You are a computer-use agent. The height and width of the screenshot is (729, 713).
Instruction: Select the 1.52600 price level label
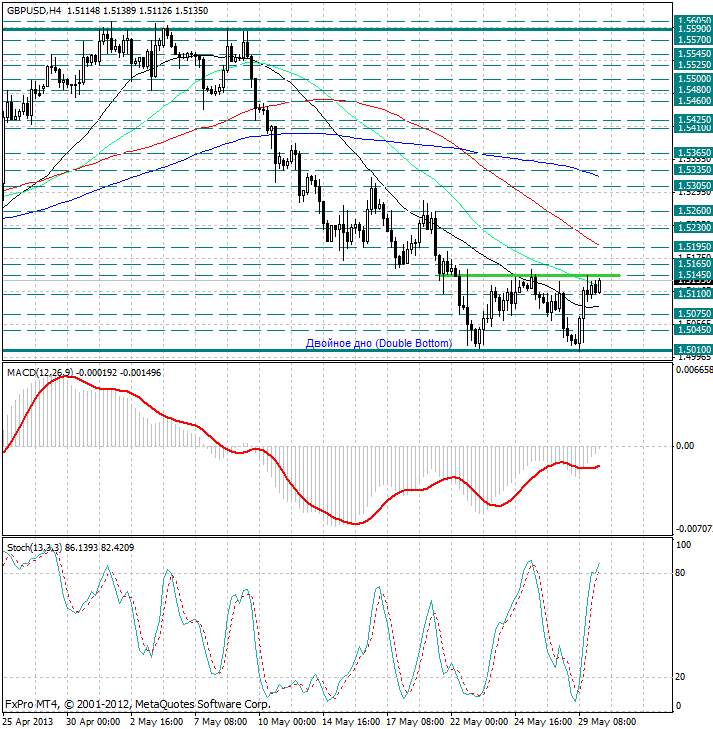(693, 211)
